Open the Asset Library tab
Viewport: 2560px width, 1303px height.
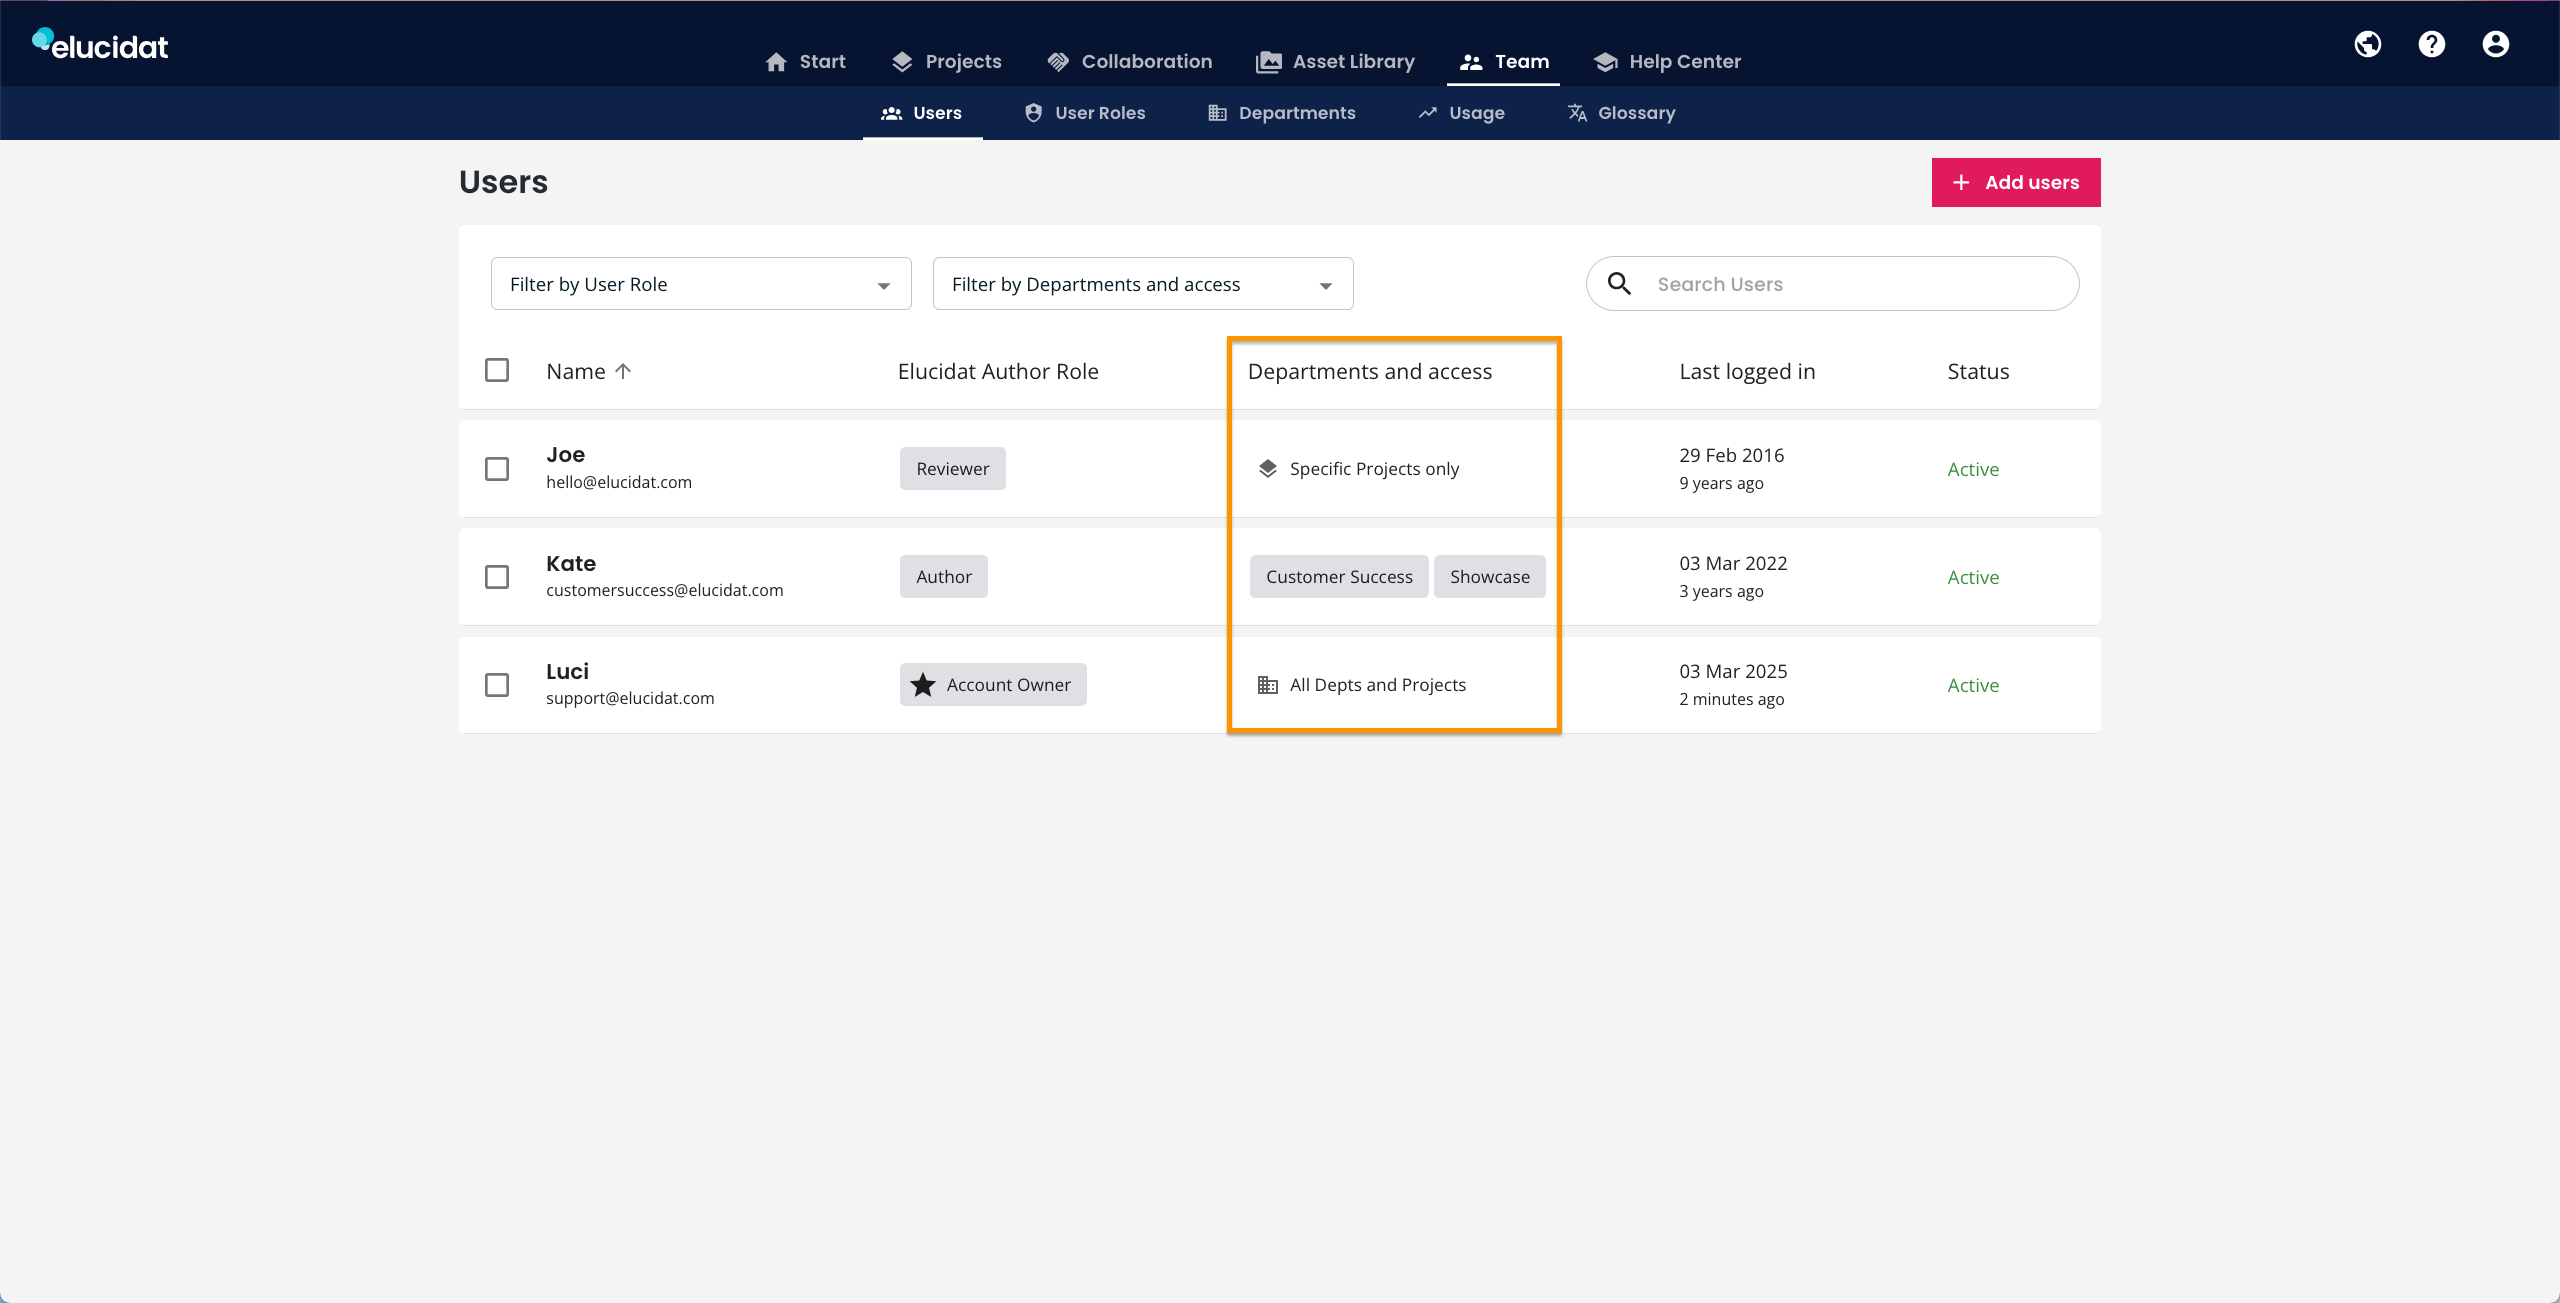coord(1335,62)
